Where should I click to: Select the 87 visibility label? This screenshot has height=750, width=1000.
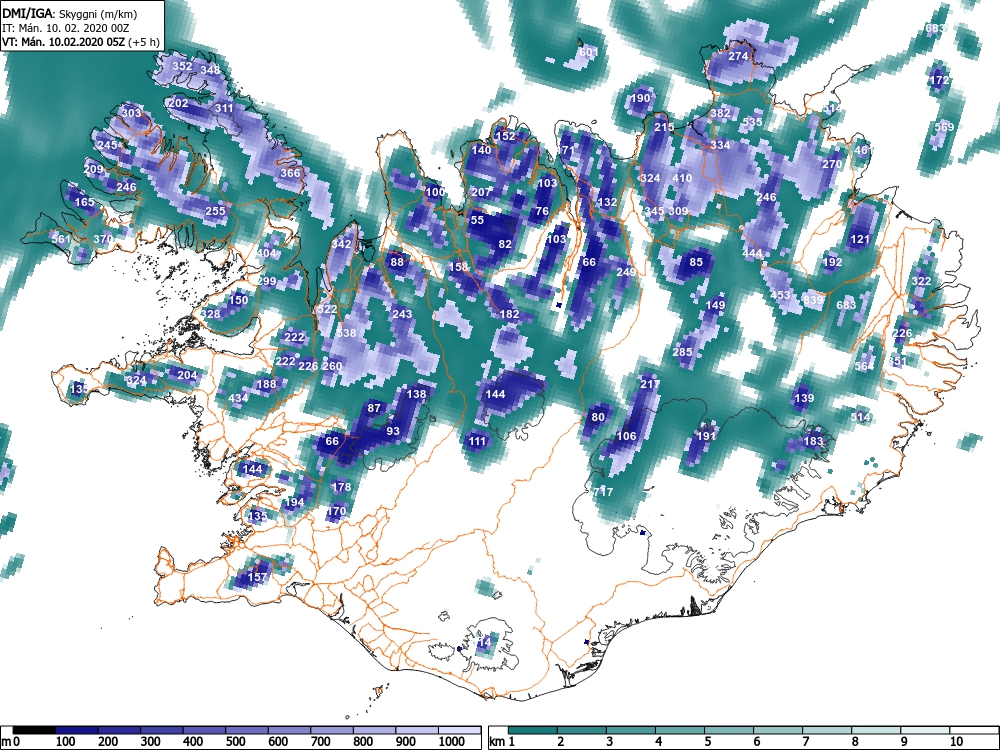tap(374, 408)
